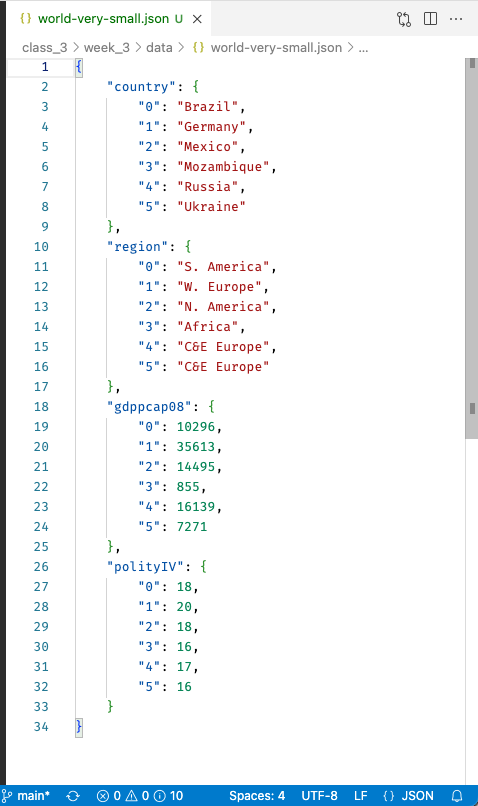Select JSON language mode
The height and width of the screenshot is (806, 478).
pyautogui.click(x=409, y=796)
